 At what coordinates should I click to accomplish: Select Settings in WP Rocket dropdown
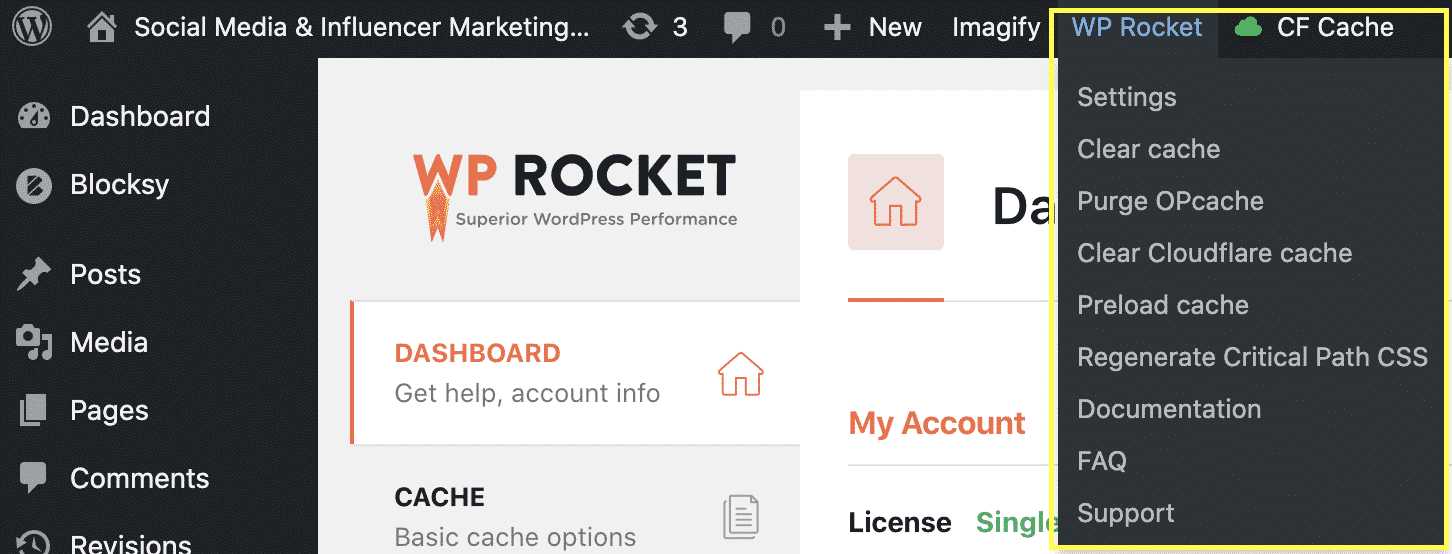click(1127, 97)
